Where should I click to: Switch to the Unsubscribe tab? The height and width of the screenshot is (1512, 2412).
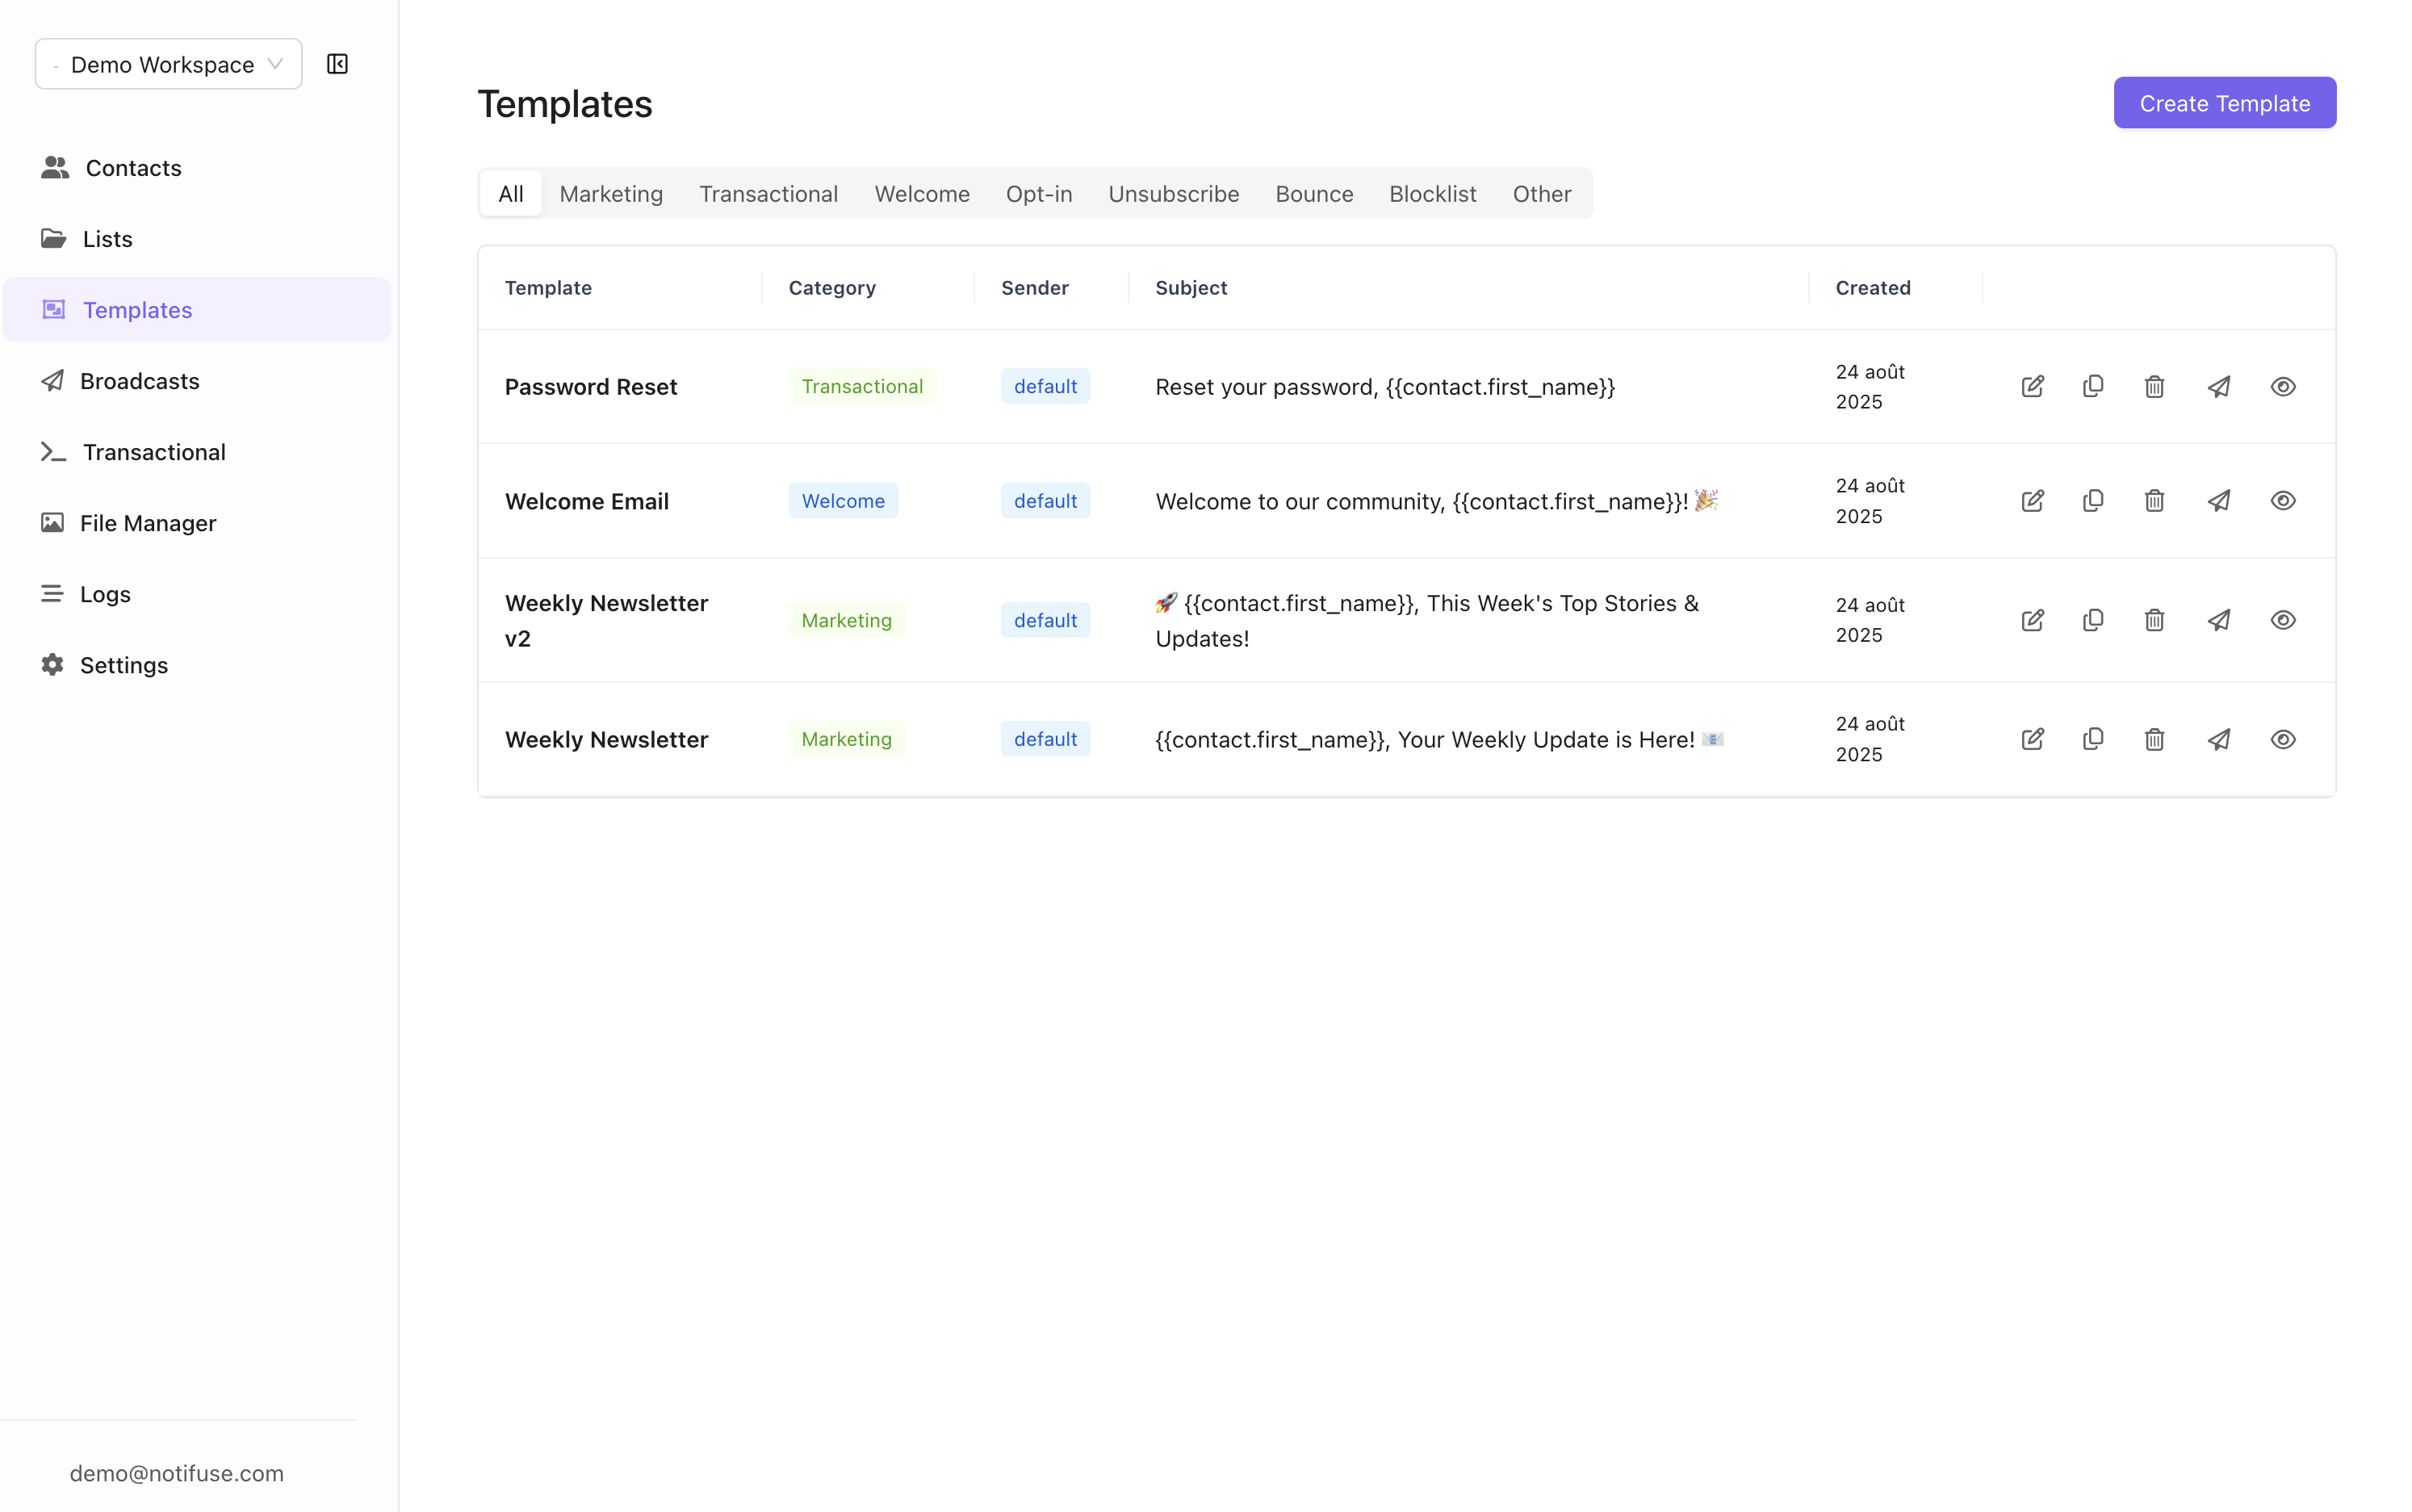click(x=1173, y=194)
